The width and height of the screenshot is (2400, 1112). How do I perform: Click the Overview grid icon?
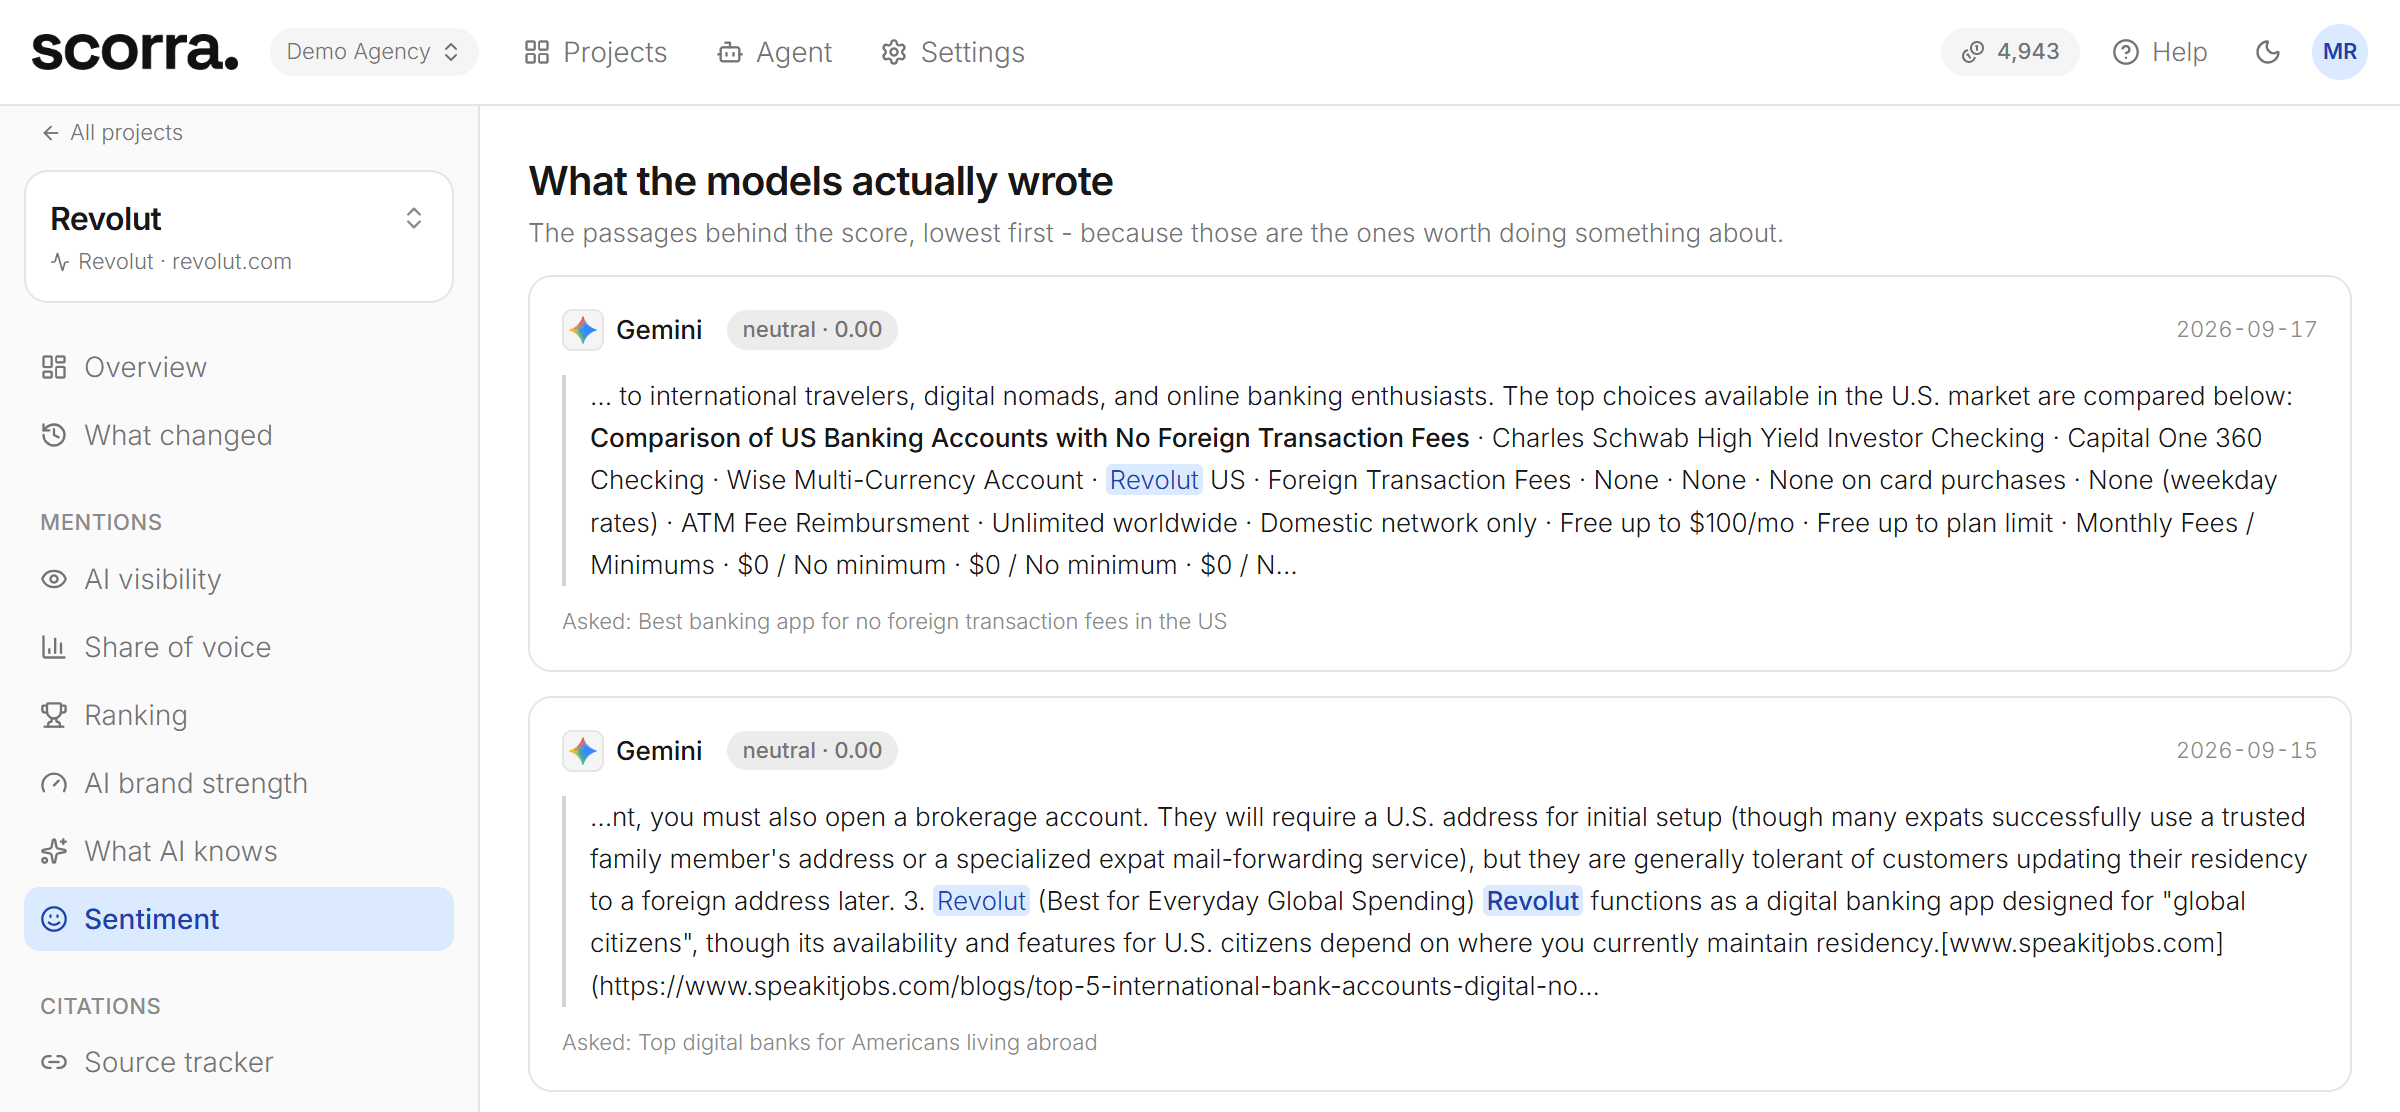pos(54,367)
